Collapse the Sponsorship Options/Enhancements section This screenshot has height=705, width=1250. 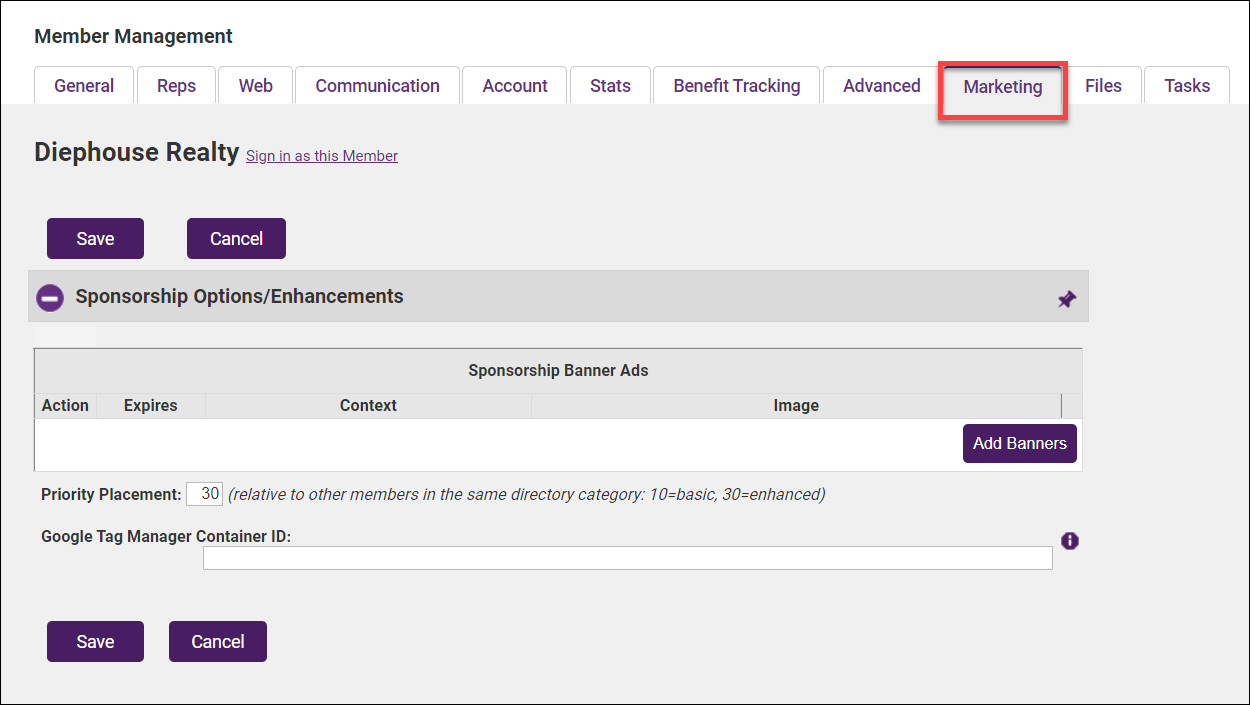click(x=50, y=297)
